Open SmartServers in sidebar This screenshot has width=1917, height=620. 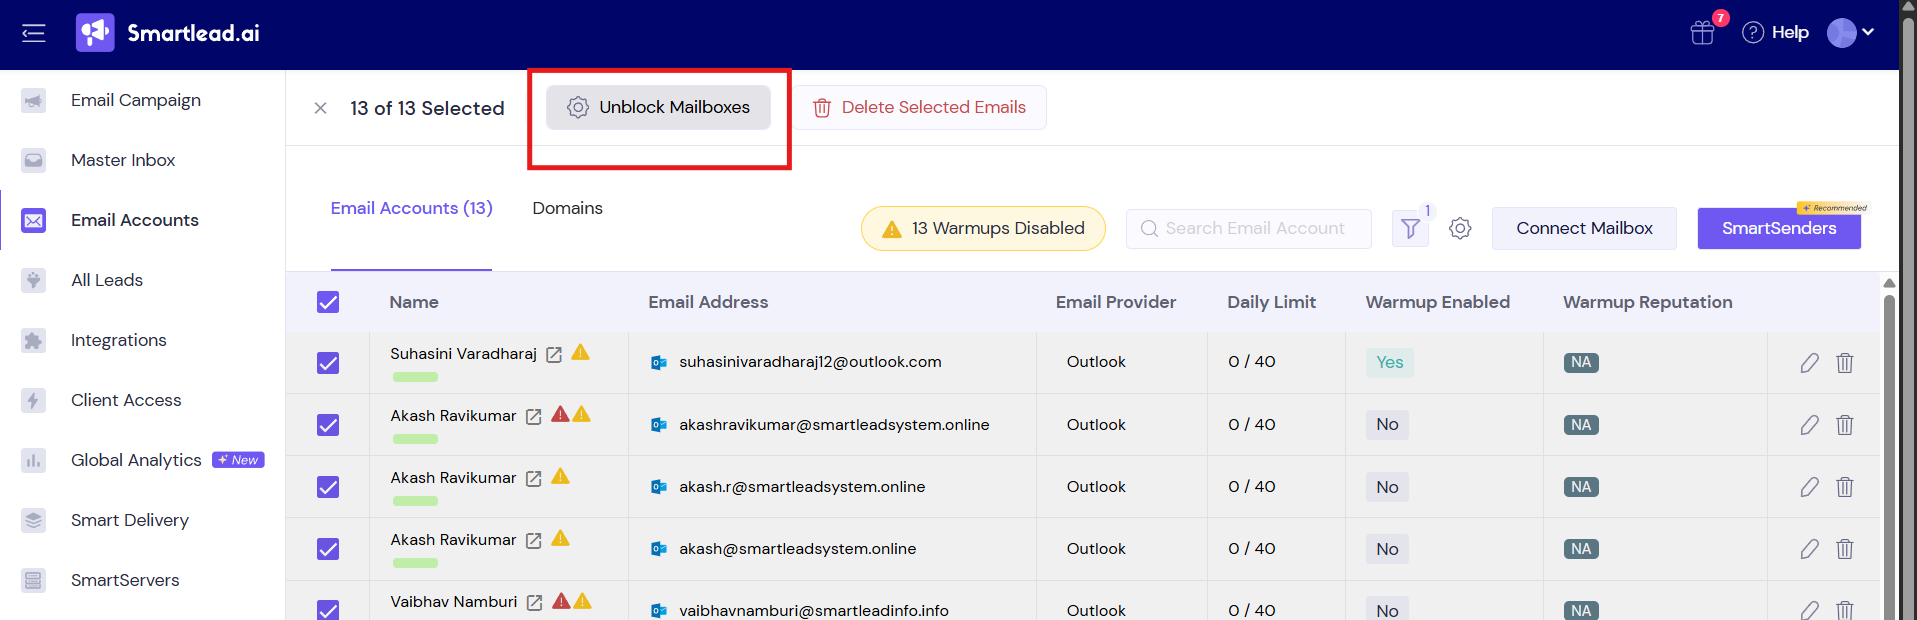(x=125, y=580)
